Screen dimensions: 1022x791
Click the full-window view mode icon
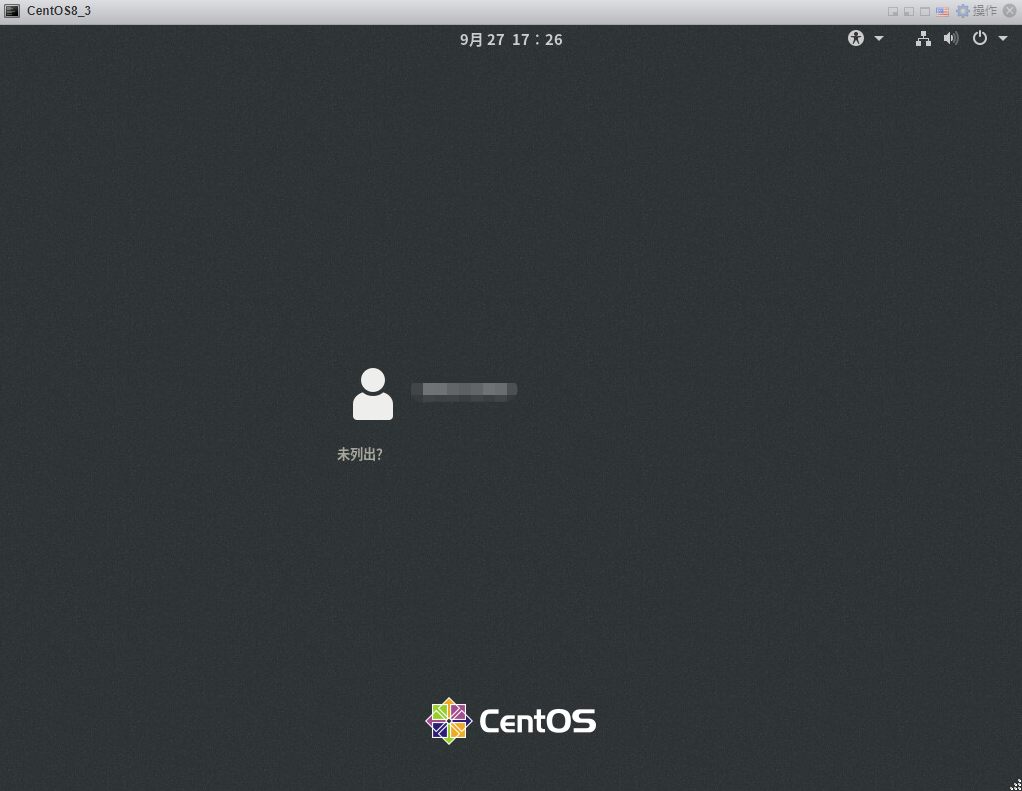(x=925, y=12)
